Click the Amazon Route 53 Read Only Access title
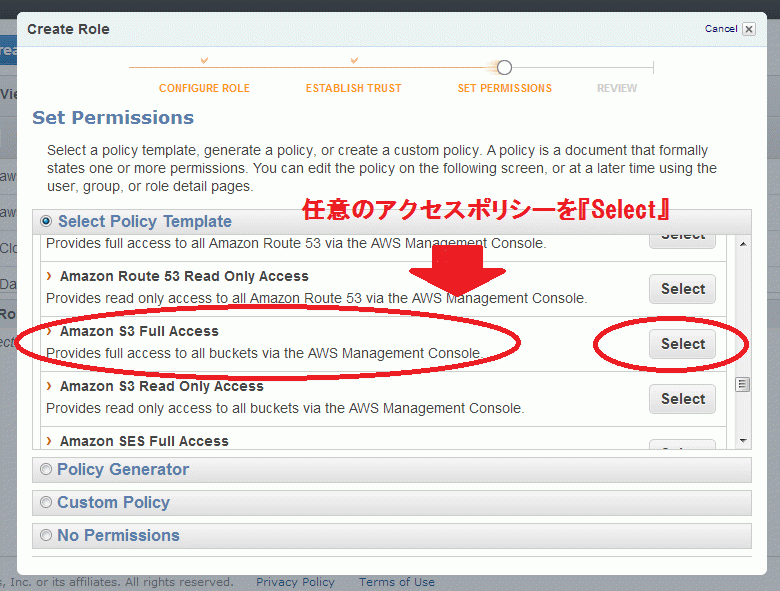 click(x=184, y=276)
